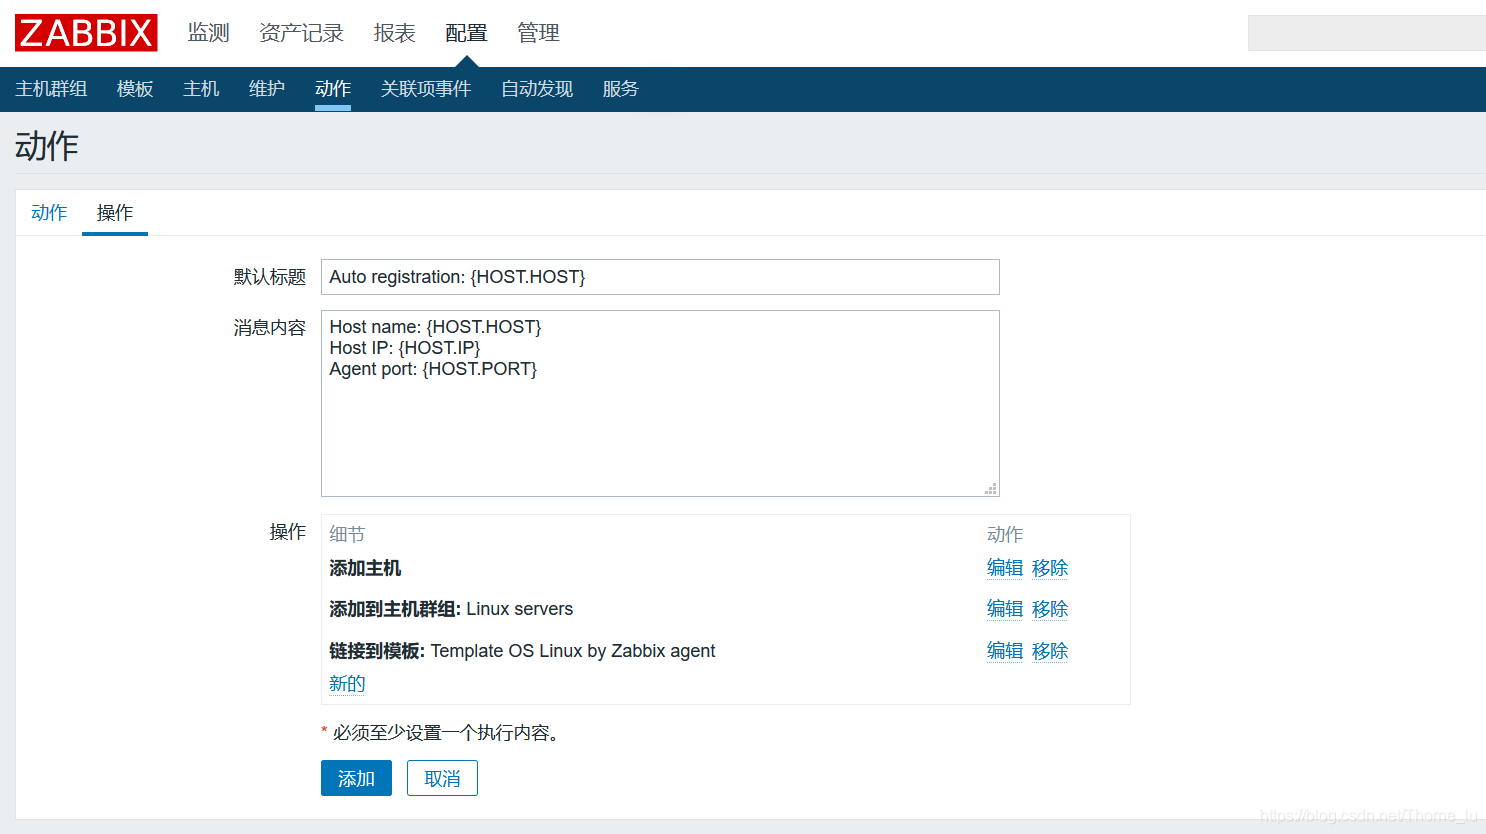Click the 默认标题 input field
This screenshot has height=834, width=1486.
[x=660, y=277]
